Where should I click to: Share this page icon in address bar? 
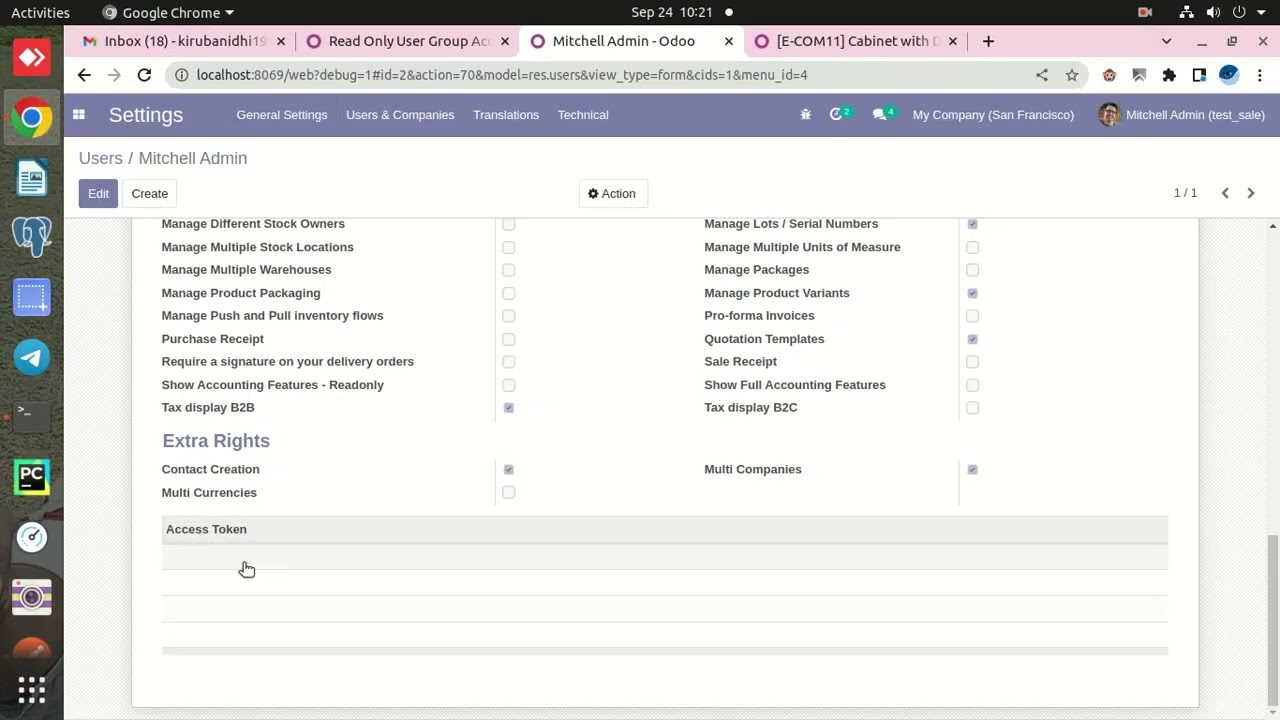point(1042,75)
